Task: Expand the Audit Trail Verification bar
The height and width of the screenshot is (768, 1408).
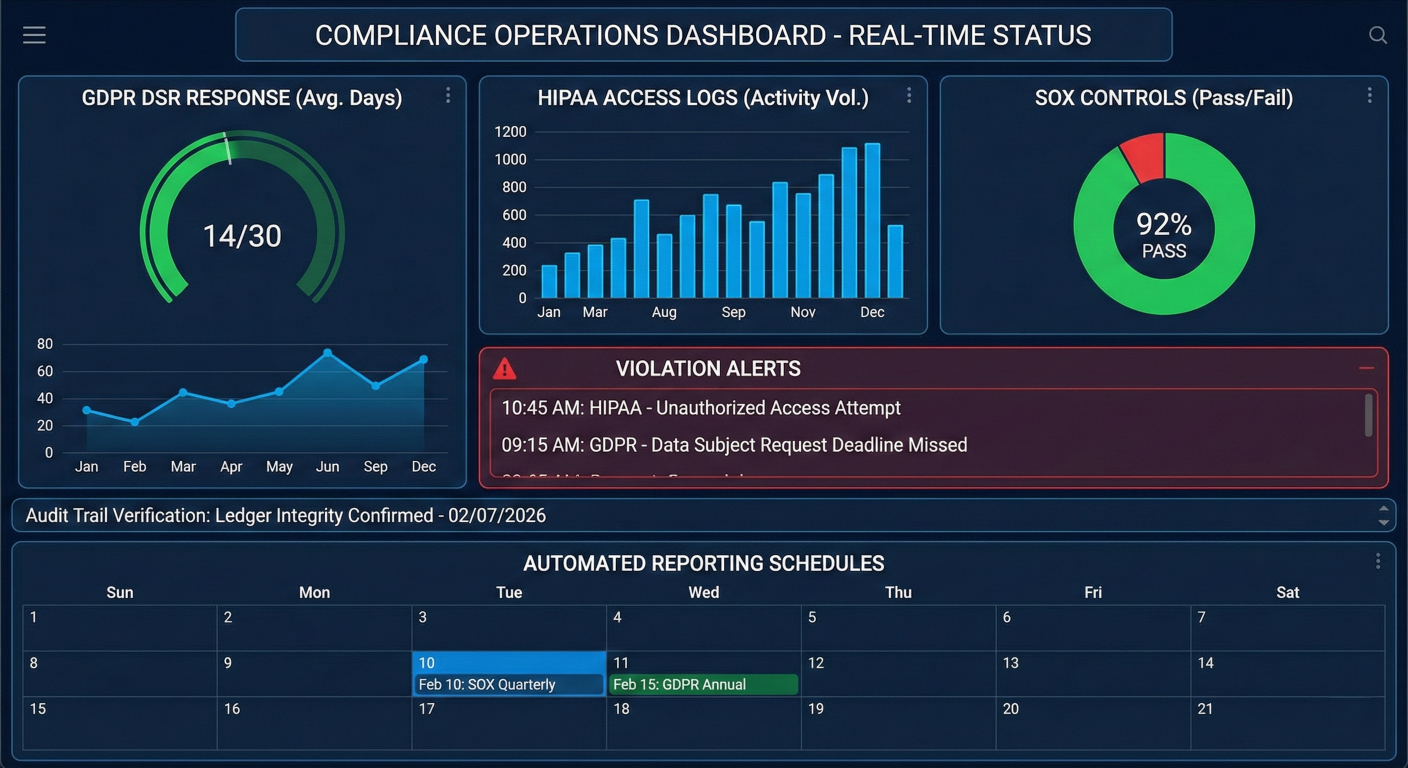Action: [x=700, y=516]
